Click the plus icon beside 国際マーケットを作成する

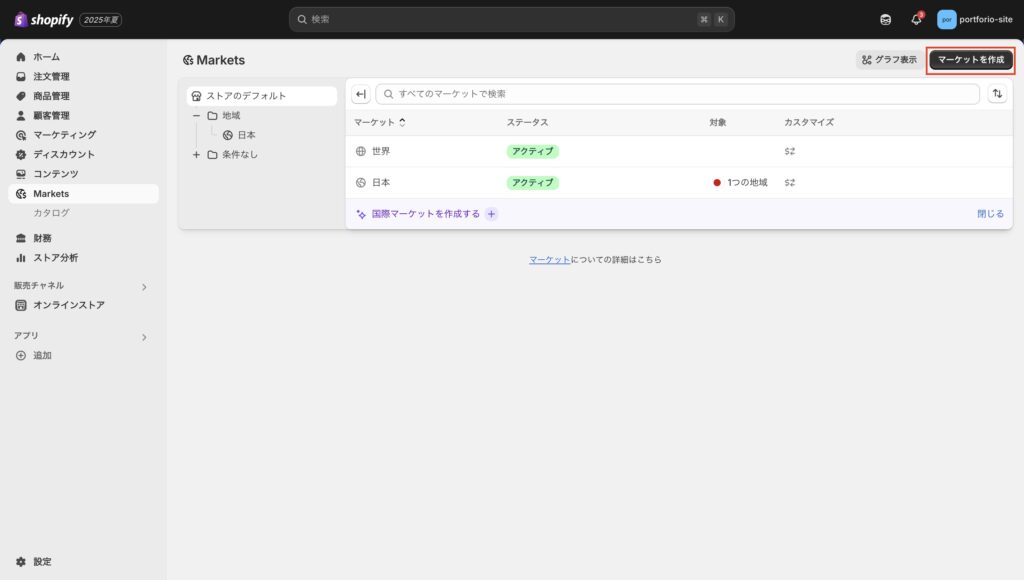tap(491, 214)
